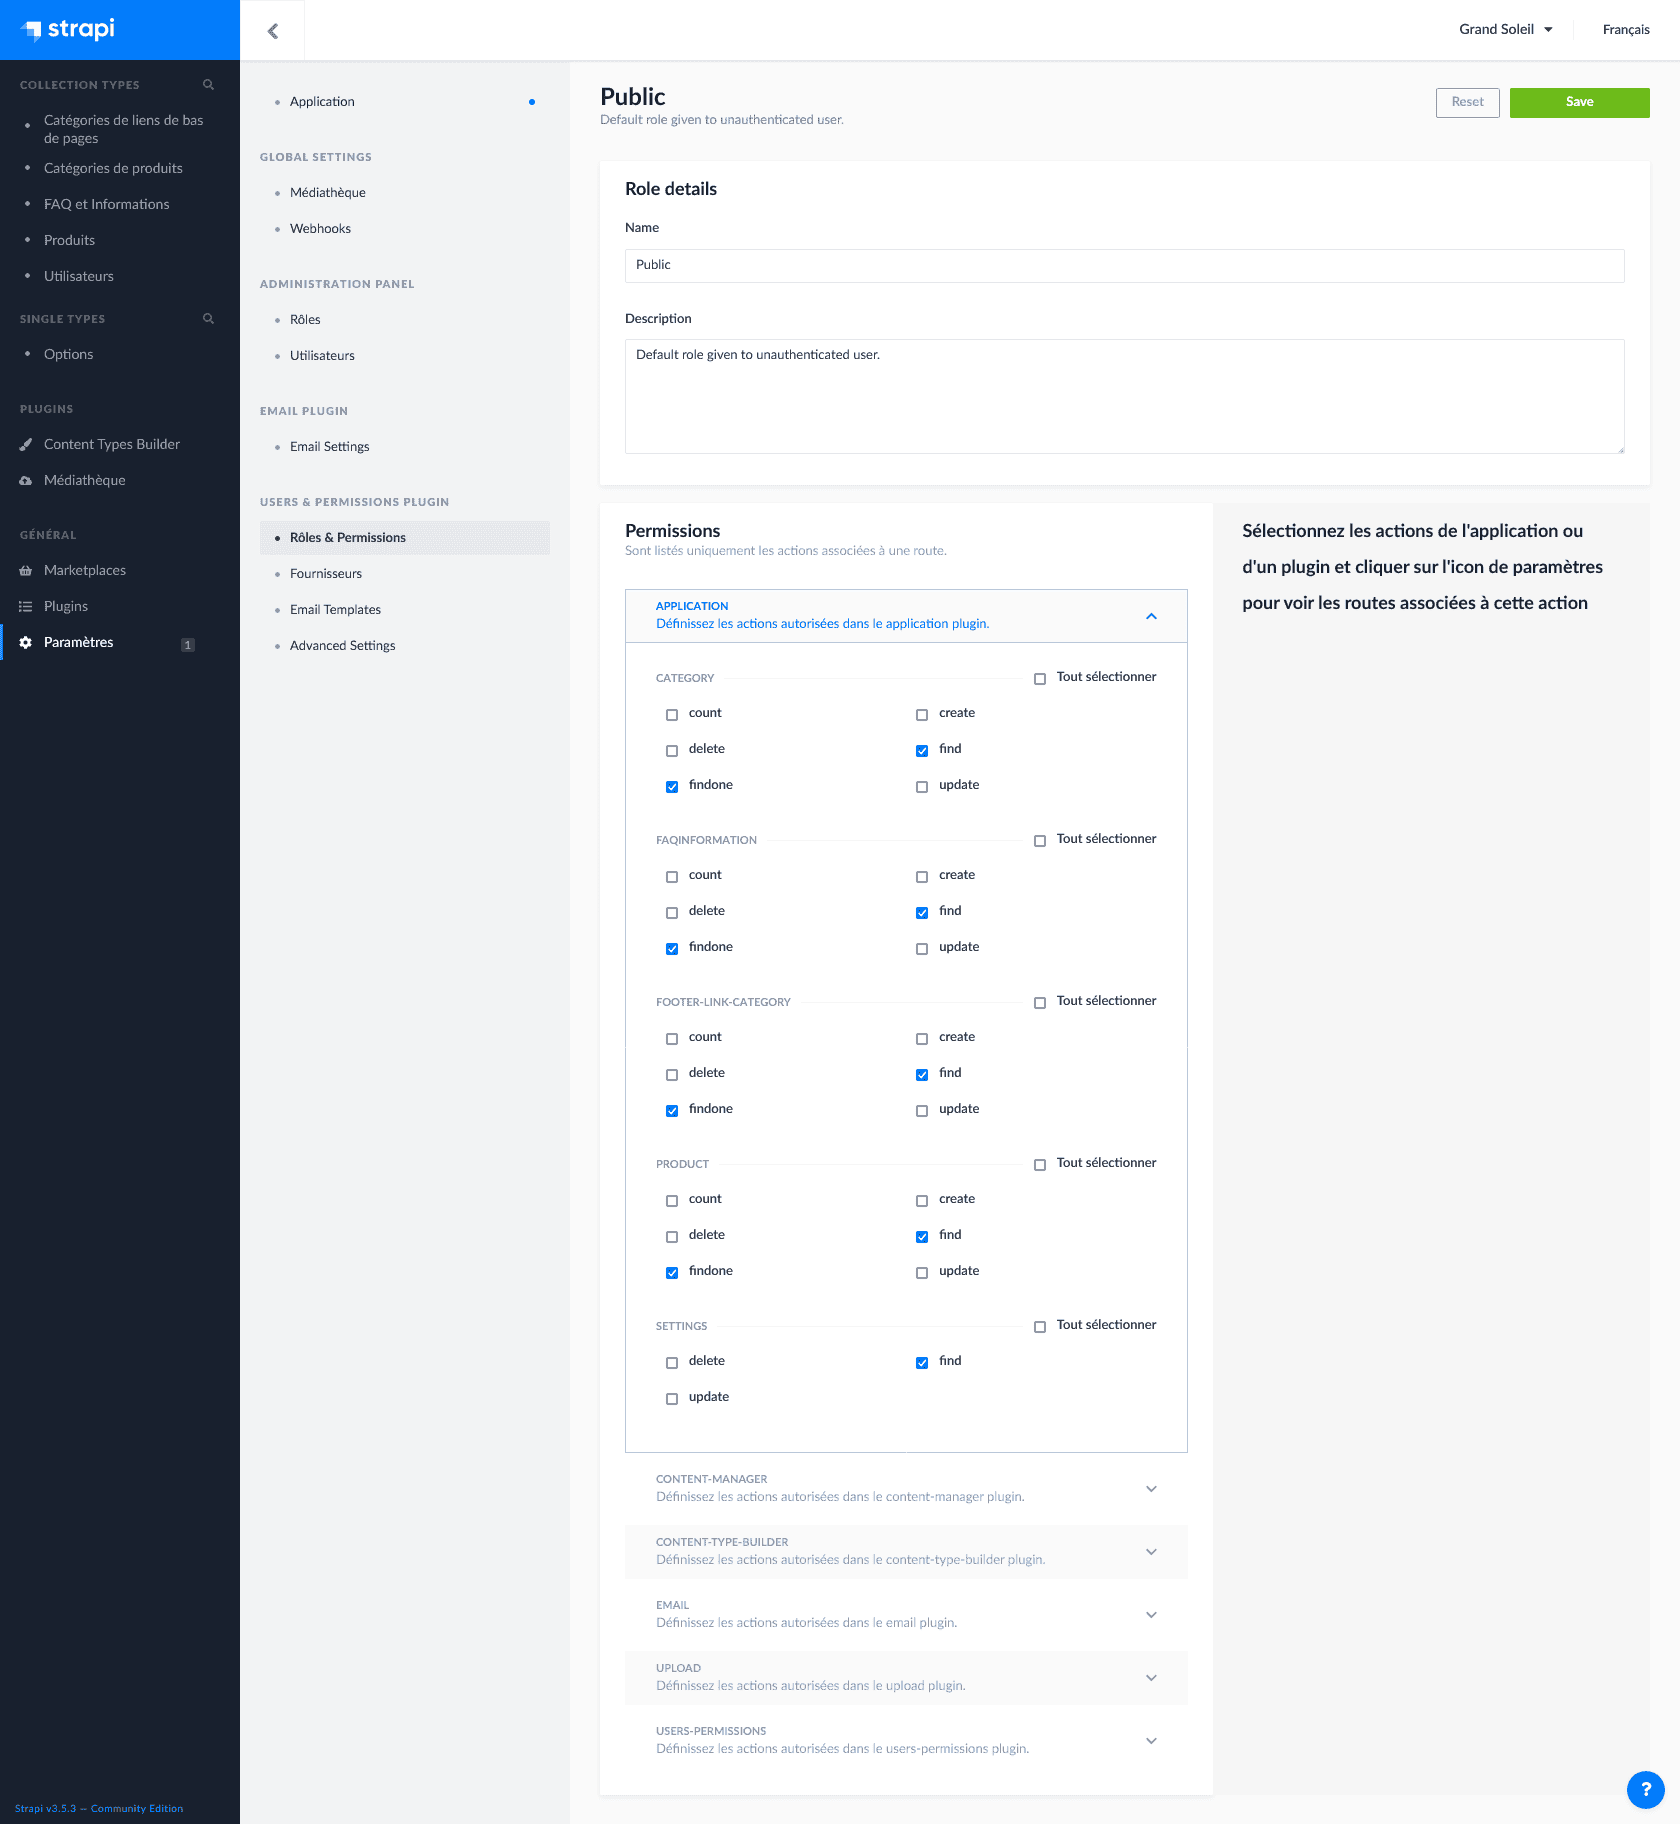Viewport: 1680px width, 1824px height.
Task: Uncheck the Category findone checkbox
Action: [672, 786]
